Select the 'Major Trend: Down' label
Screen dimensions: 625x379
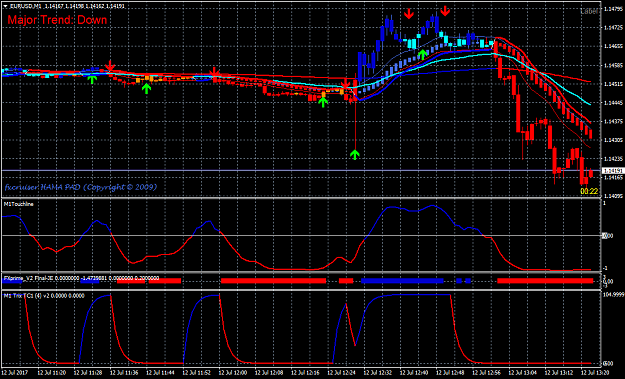[x=57, y=20]
